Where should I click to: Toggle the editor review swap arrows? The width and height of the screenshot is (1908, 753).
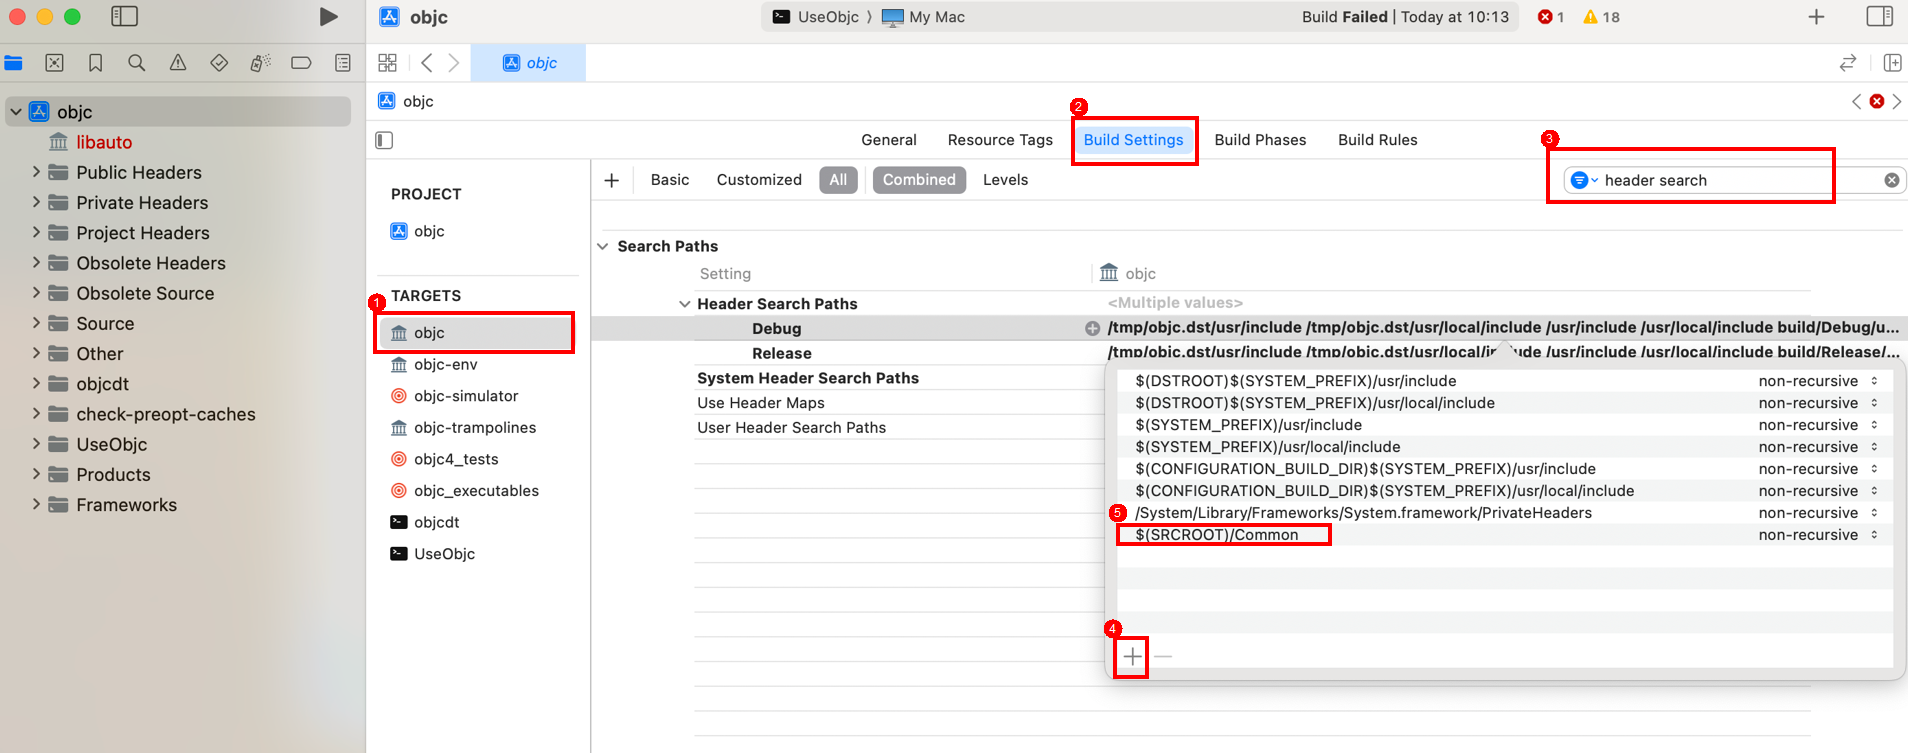[1848, 63]
